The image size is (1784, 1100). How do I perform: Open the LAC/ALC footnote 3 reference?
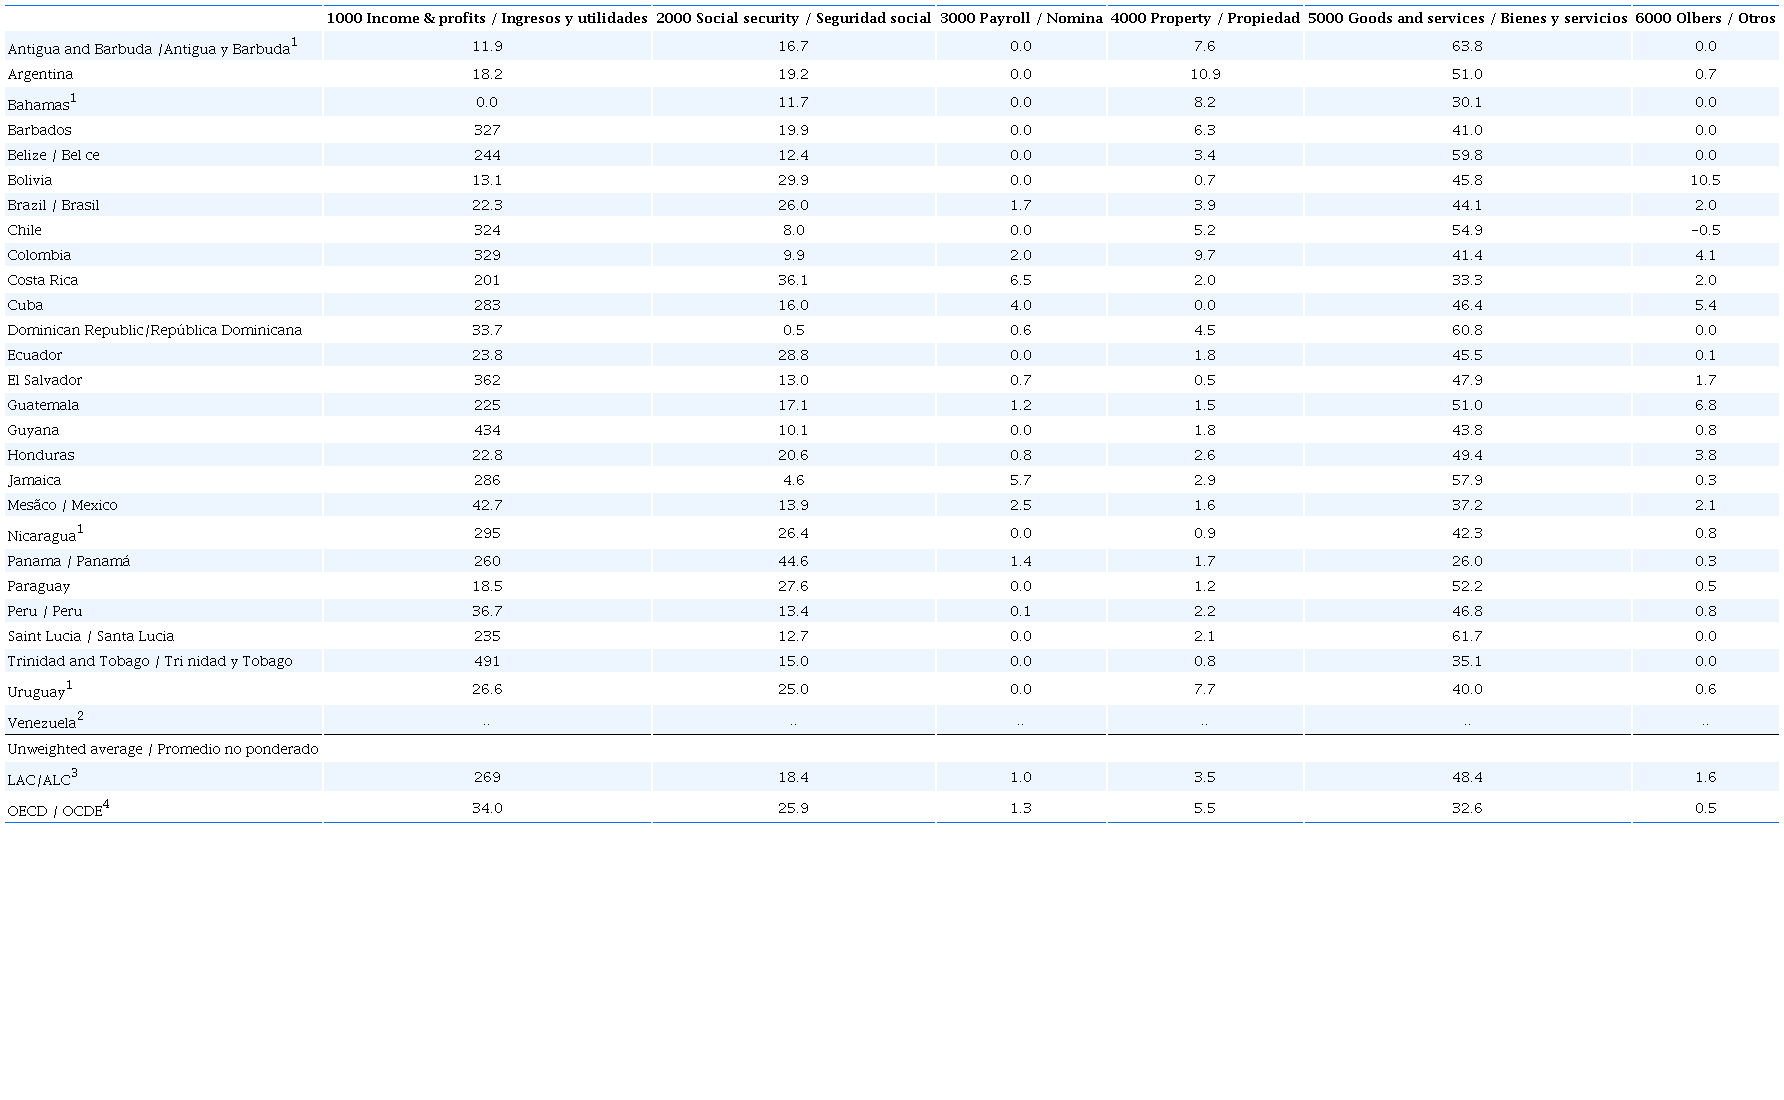click(74, 773)
